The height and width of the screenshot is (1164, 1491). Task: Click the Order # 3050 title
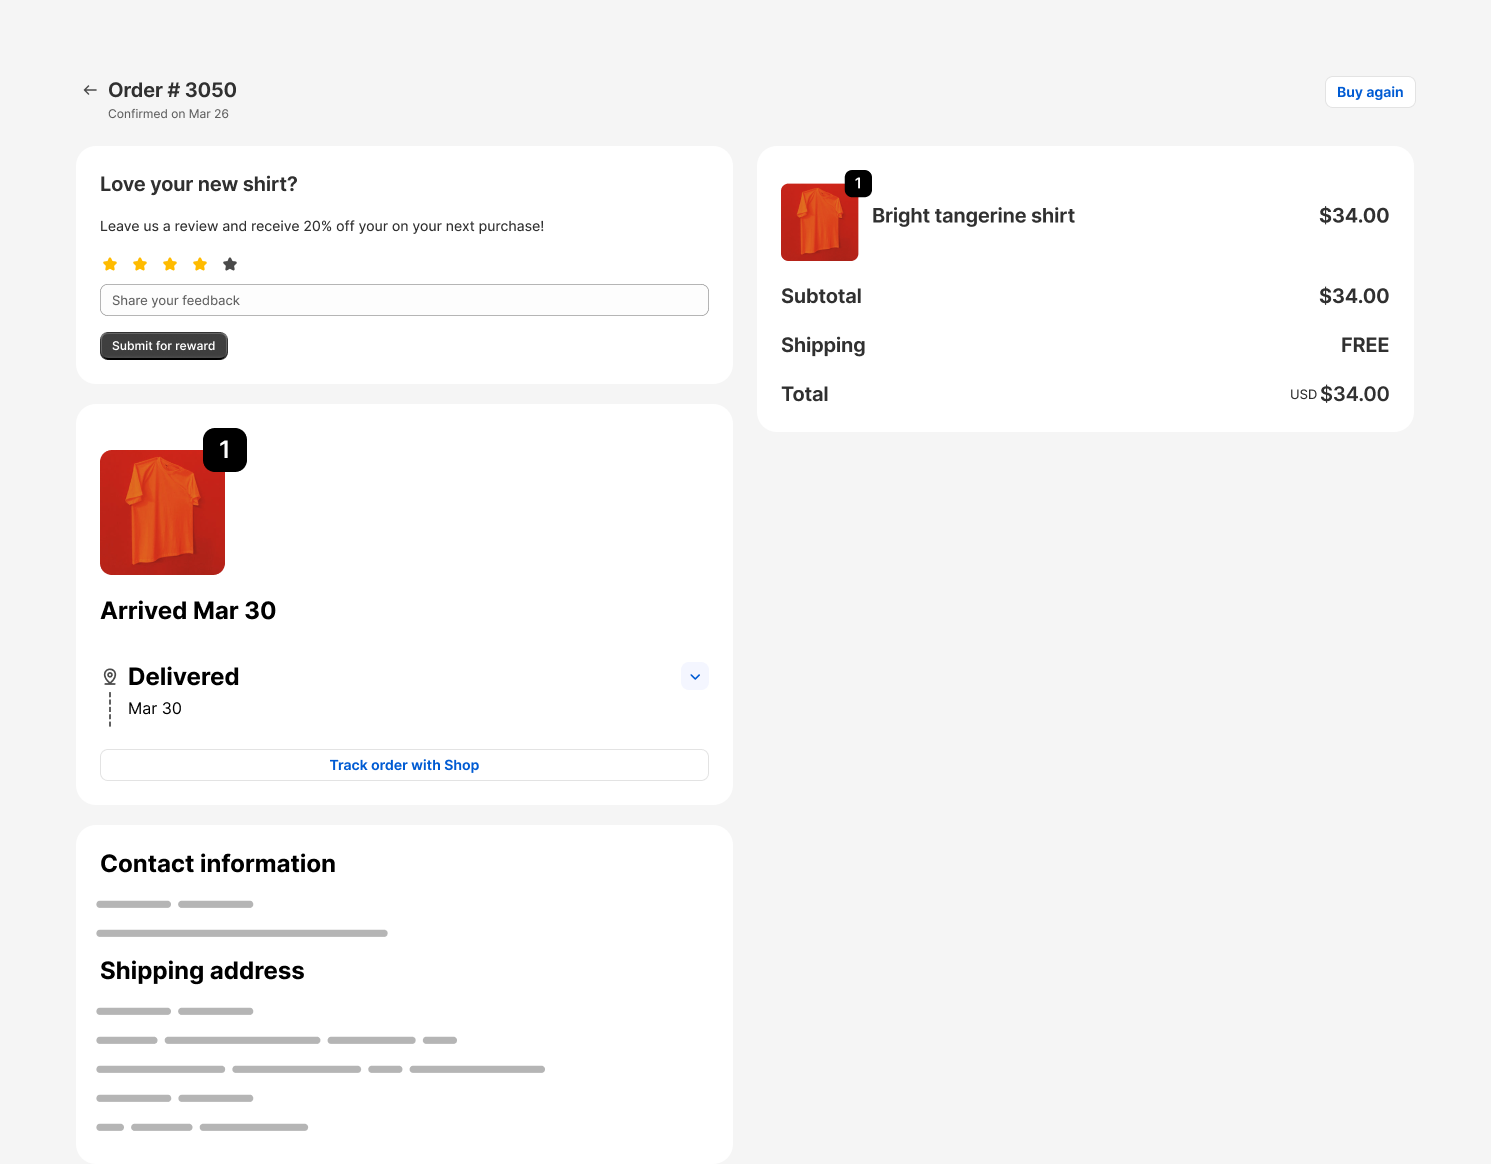click(x=172, y=90)
